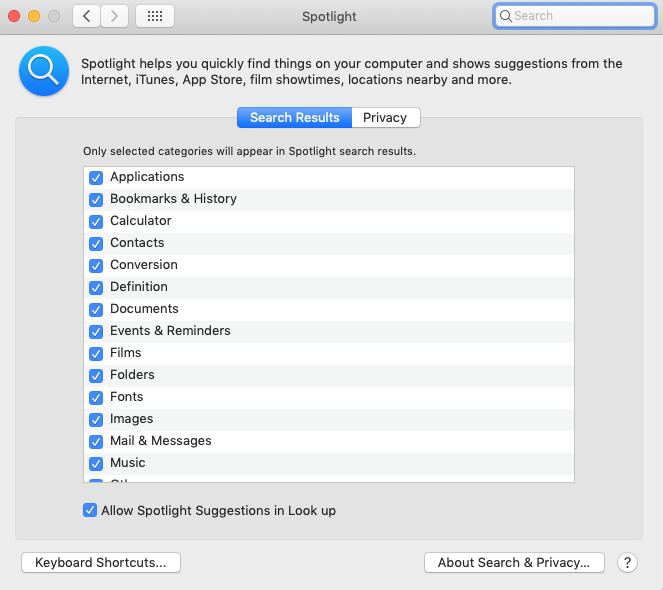Uncheck the Images category
663x590 pixels.
tap(96, 420)
